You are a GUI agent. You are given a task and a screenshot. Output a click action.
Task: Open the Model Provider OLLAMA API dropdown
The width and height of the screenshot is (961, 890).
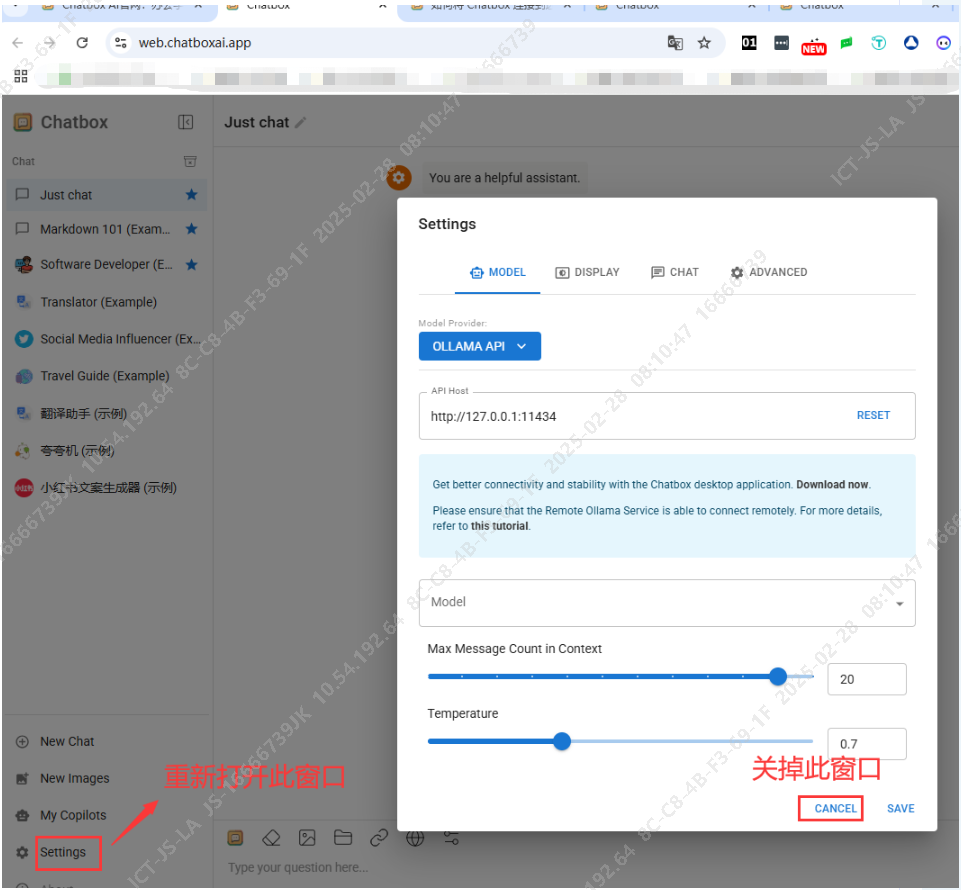point(479,346)
